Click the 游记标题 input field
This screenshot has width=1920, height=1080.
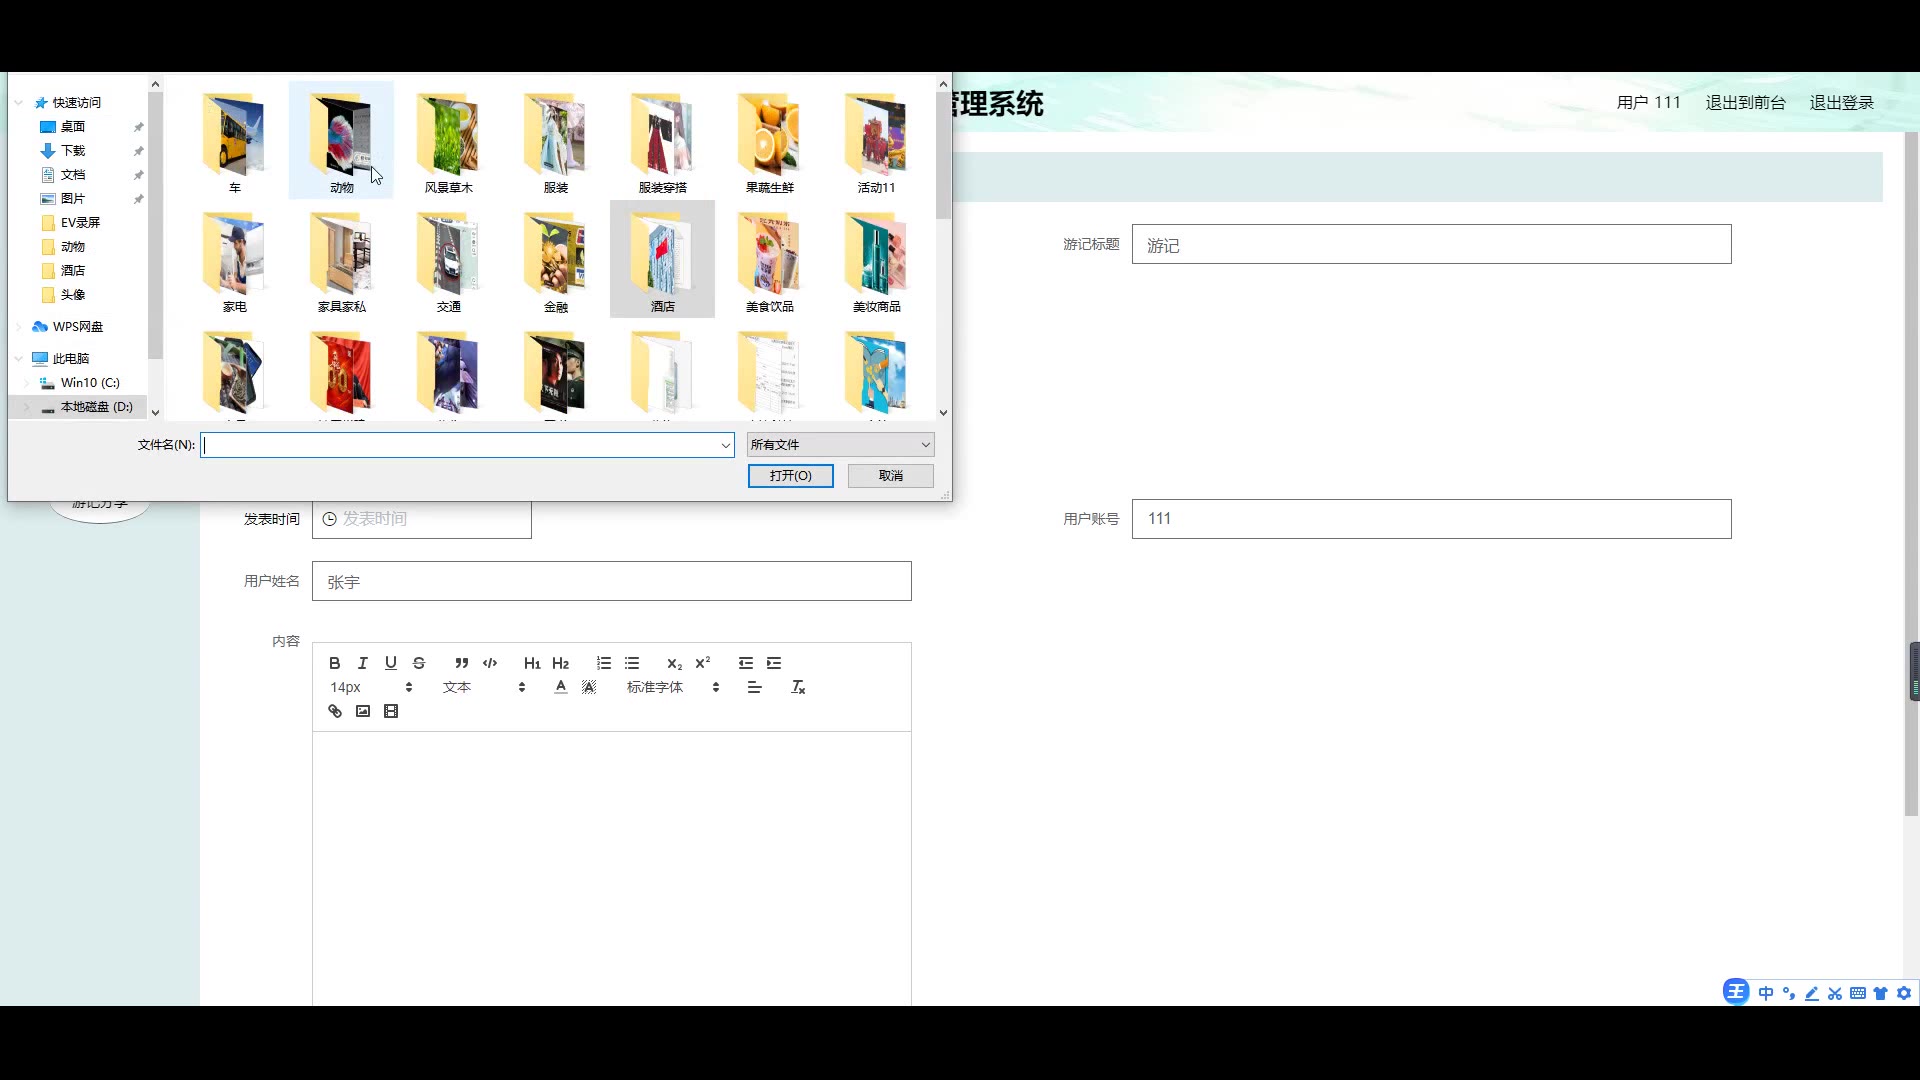pos(1431,244)
